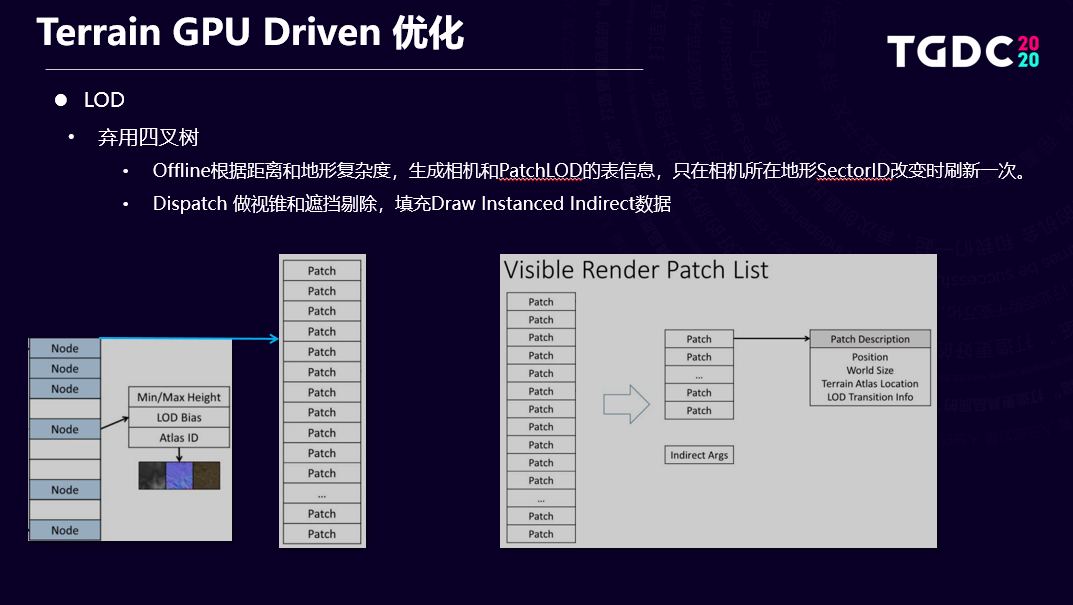
Task: Click the brown terrain texture thumbnail
Action: coord(207,476)
